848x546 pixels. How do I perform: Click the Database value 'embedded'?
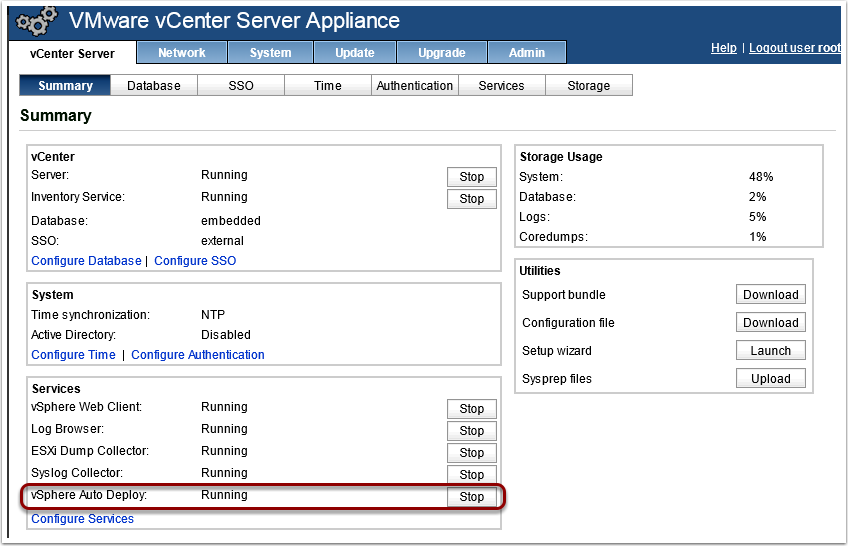231,221
